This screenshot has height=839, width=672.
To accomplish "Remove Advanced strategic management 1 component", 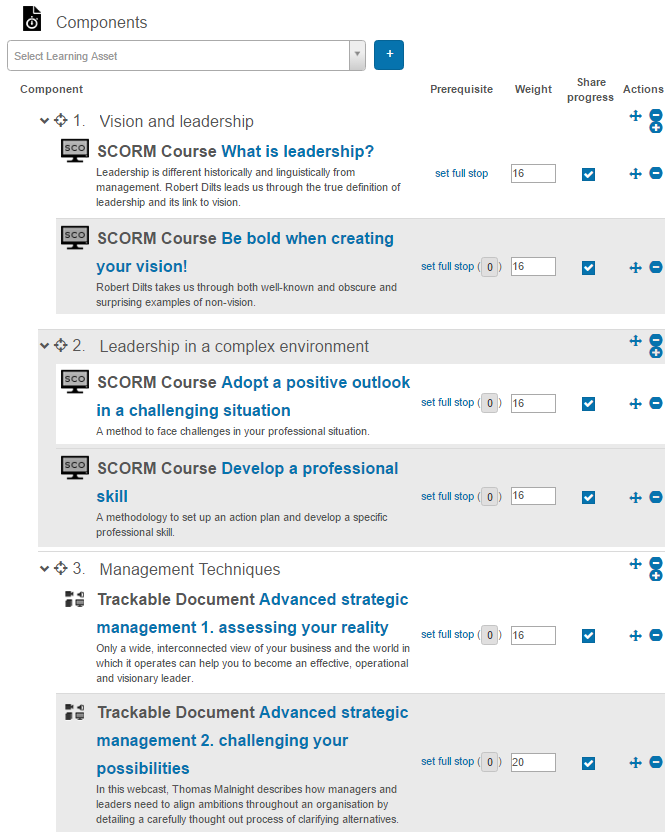I will pos(656,635).
